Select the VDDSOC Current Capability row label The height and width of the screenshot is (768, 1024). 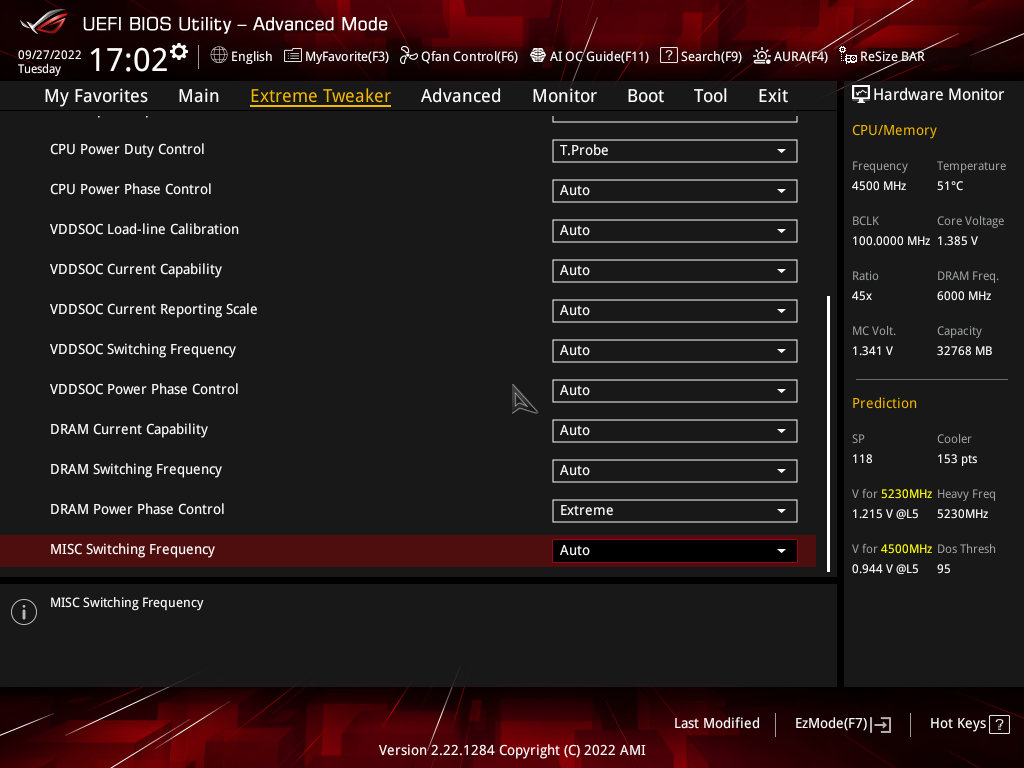pyautogui.click(x=136, y=270)
